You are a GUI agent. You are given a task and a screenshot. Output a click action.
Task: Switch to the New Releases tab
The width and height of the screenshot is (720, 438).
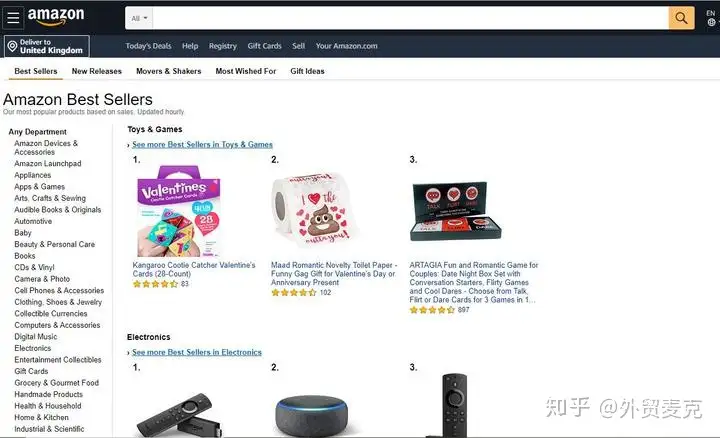point(96,71)
